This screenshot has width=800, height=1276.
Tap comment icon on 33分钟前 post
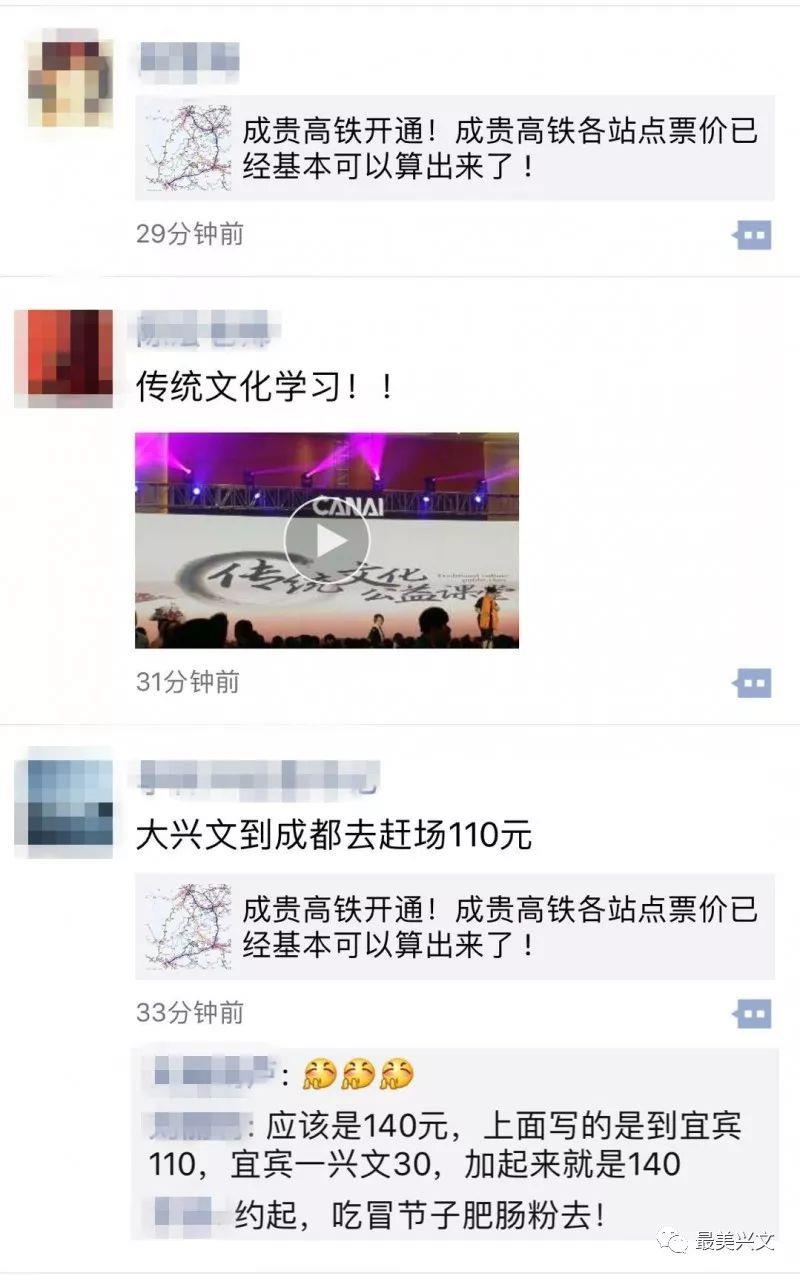tap(753, 1013)
